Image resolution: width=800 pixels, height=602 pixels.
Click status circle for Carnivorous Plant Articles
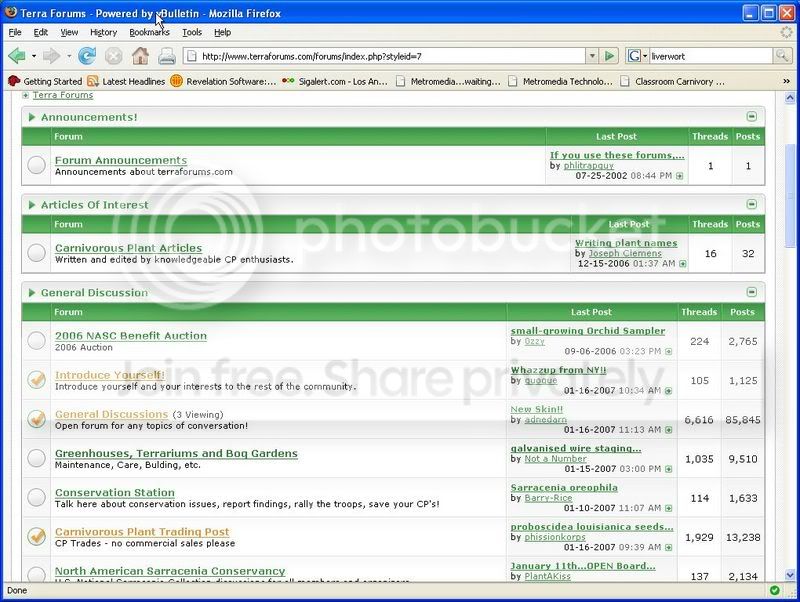click(x=36, y=253)
